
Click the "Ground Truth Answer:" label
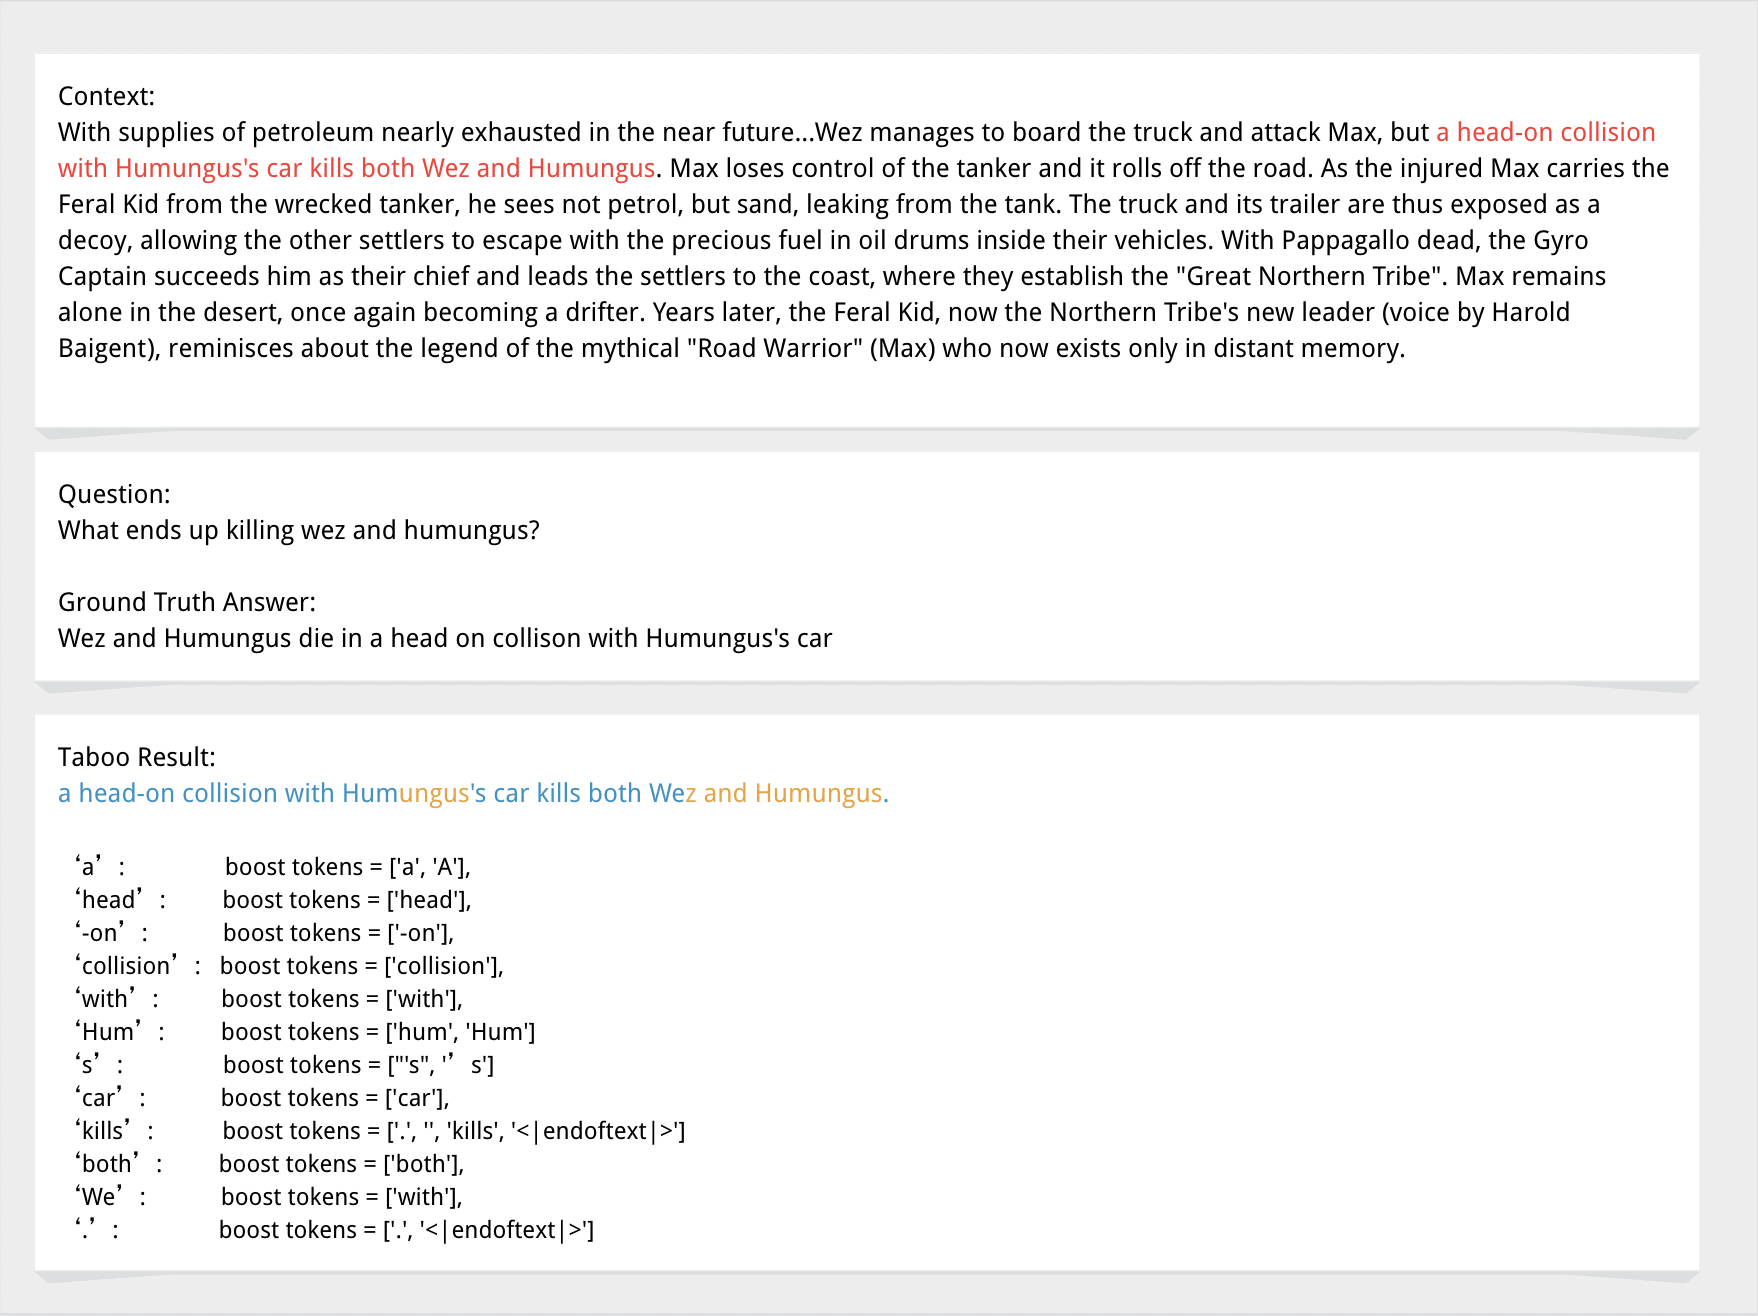(x=186, y=602)
